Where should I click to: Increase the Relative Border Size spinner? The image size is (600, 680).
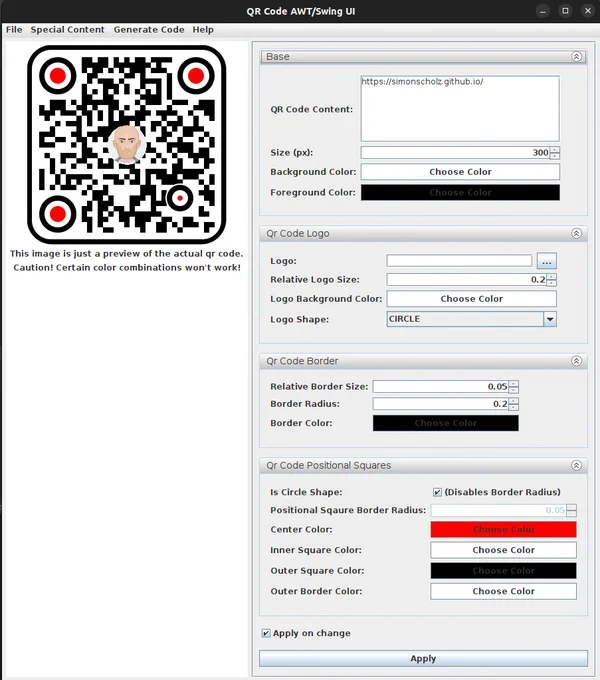[513, 383]
